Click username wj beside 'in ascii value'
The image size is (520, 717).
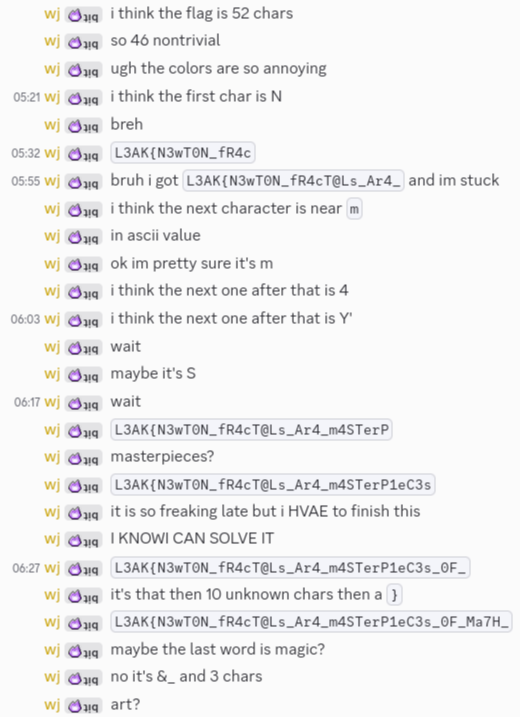pos(52,236)
